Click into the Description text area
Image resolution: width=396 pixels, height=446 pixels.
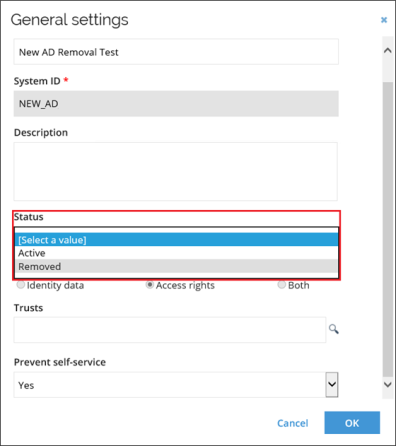(x=176, y=171)
